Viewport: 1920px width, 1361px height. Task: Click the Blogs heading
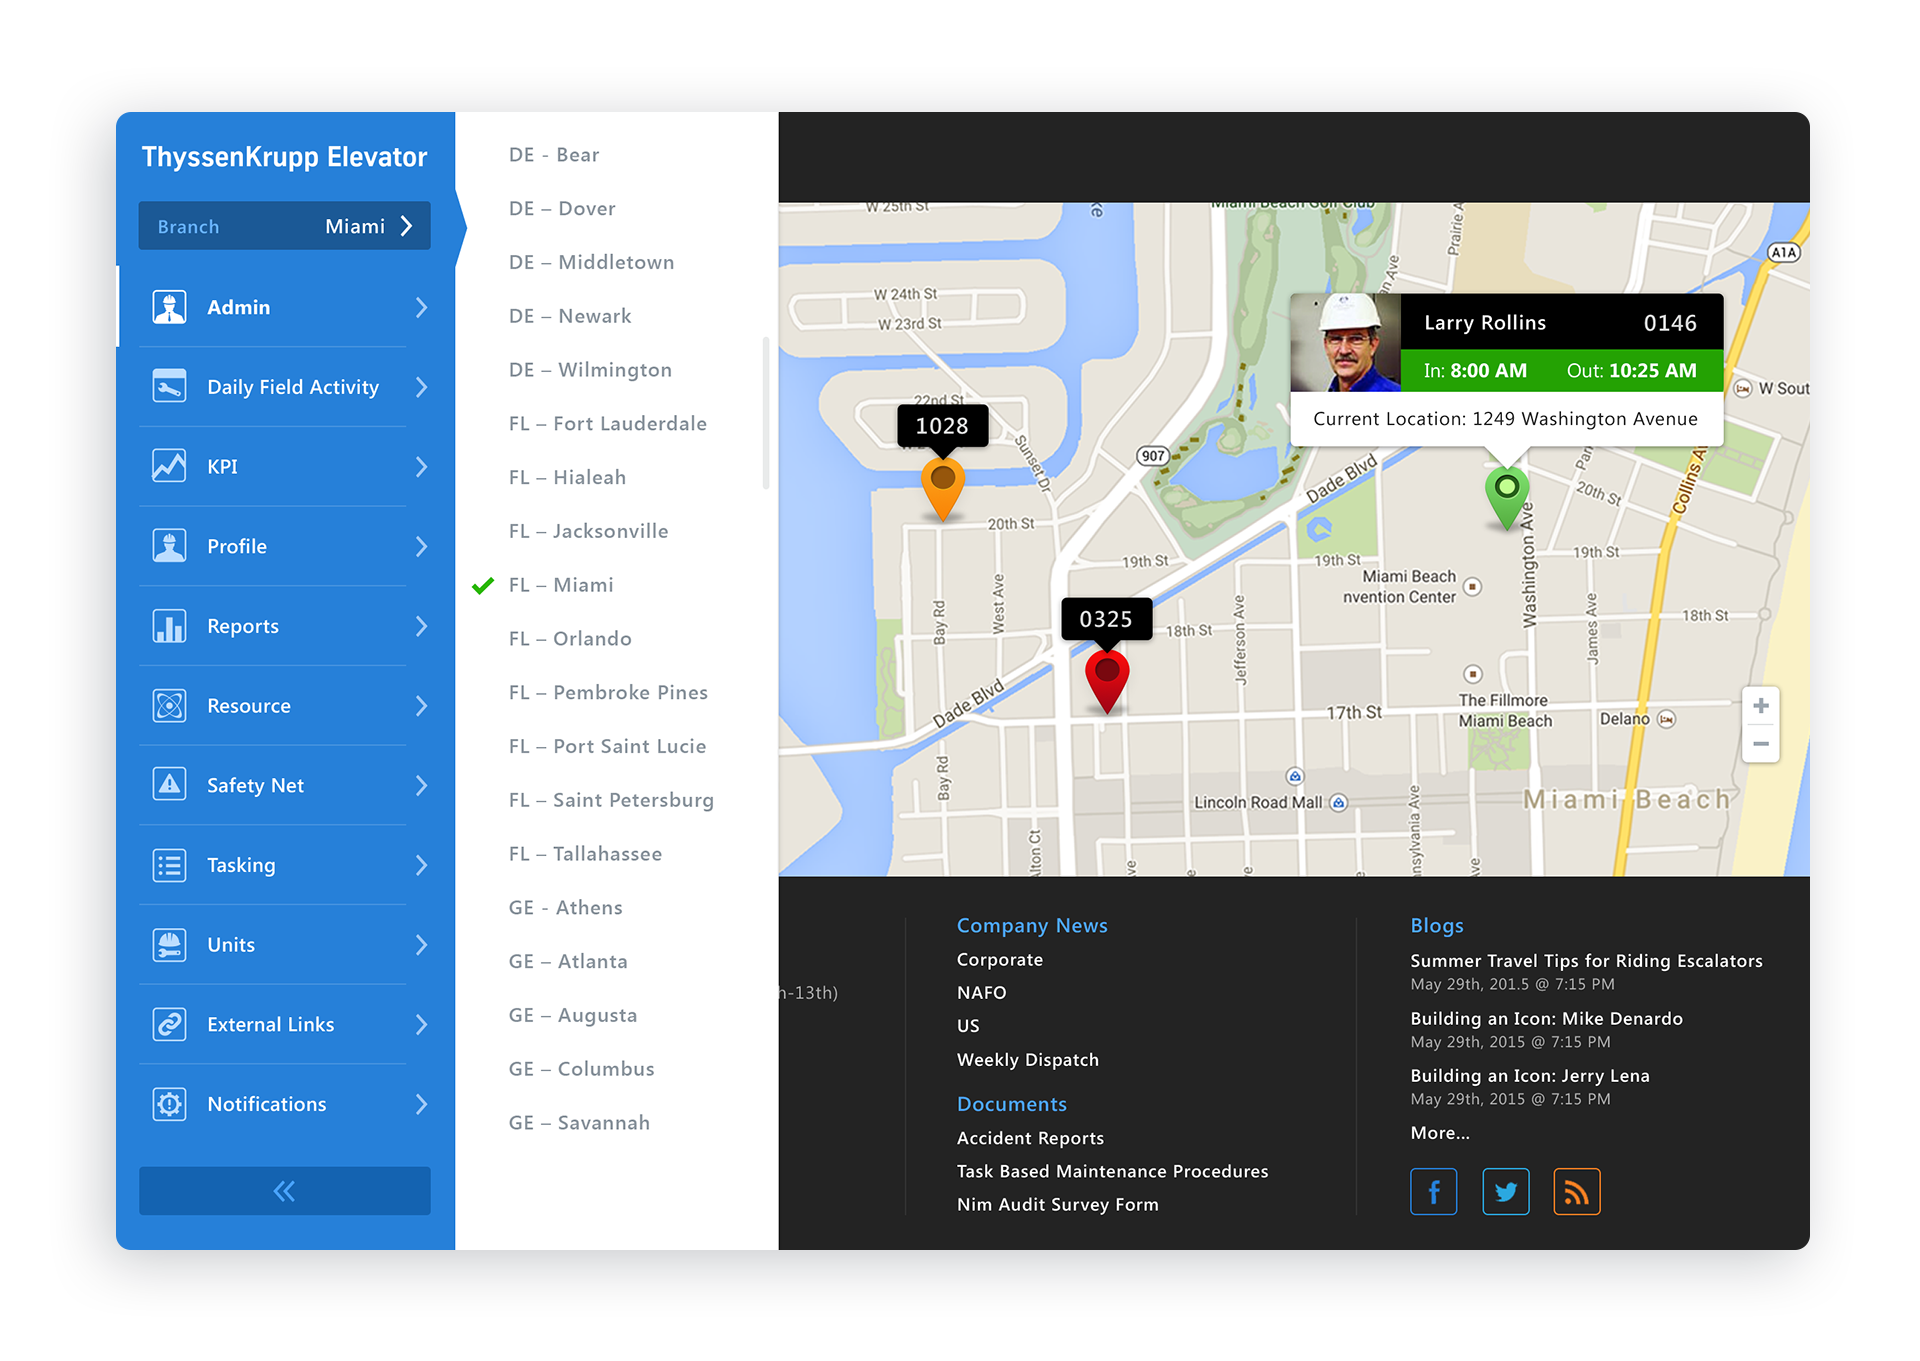(x=1437, y=926)
